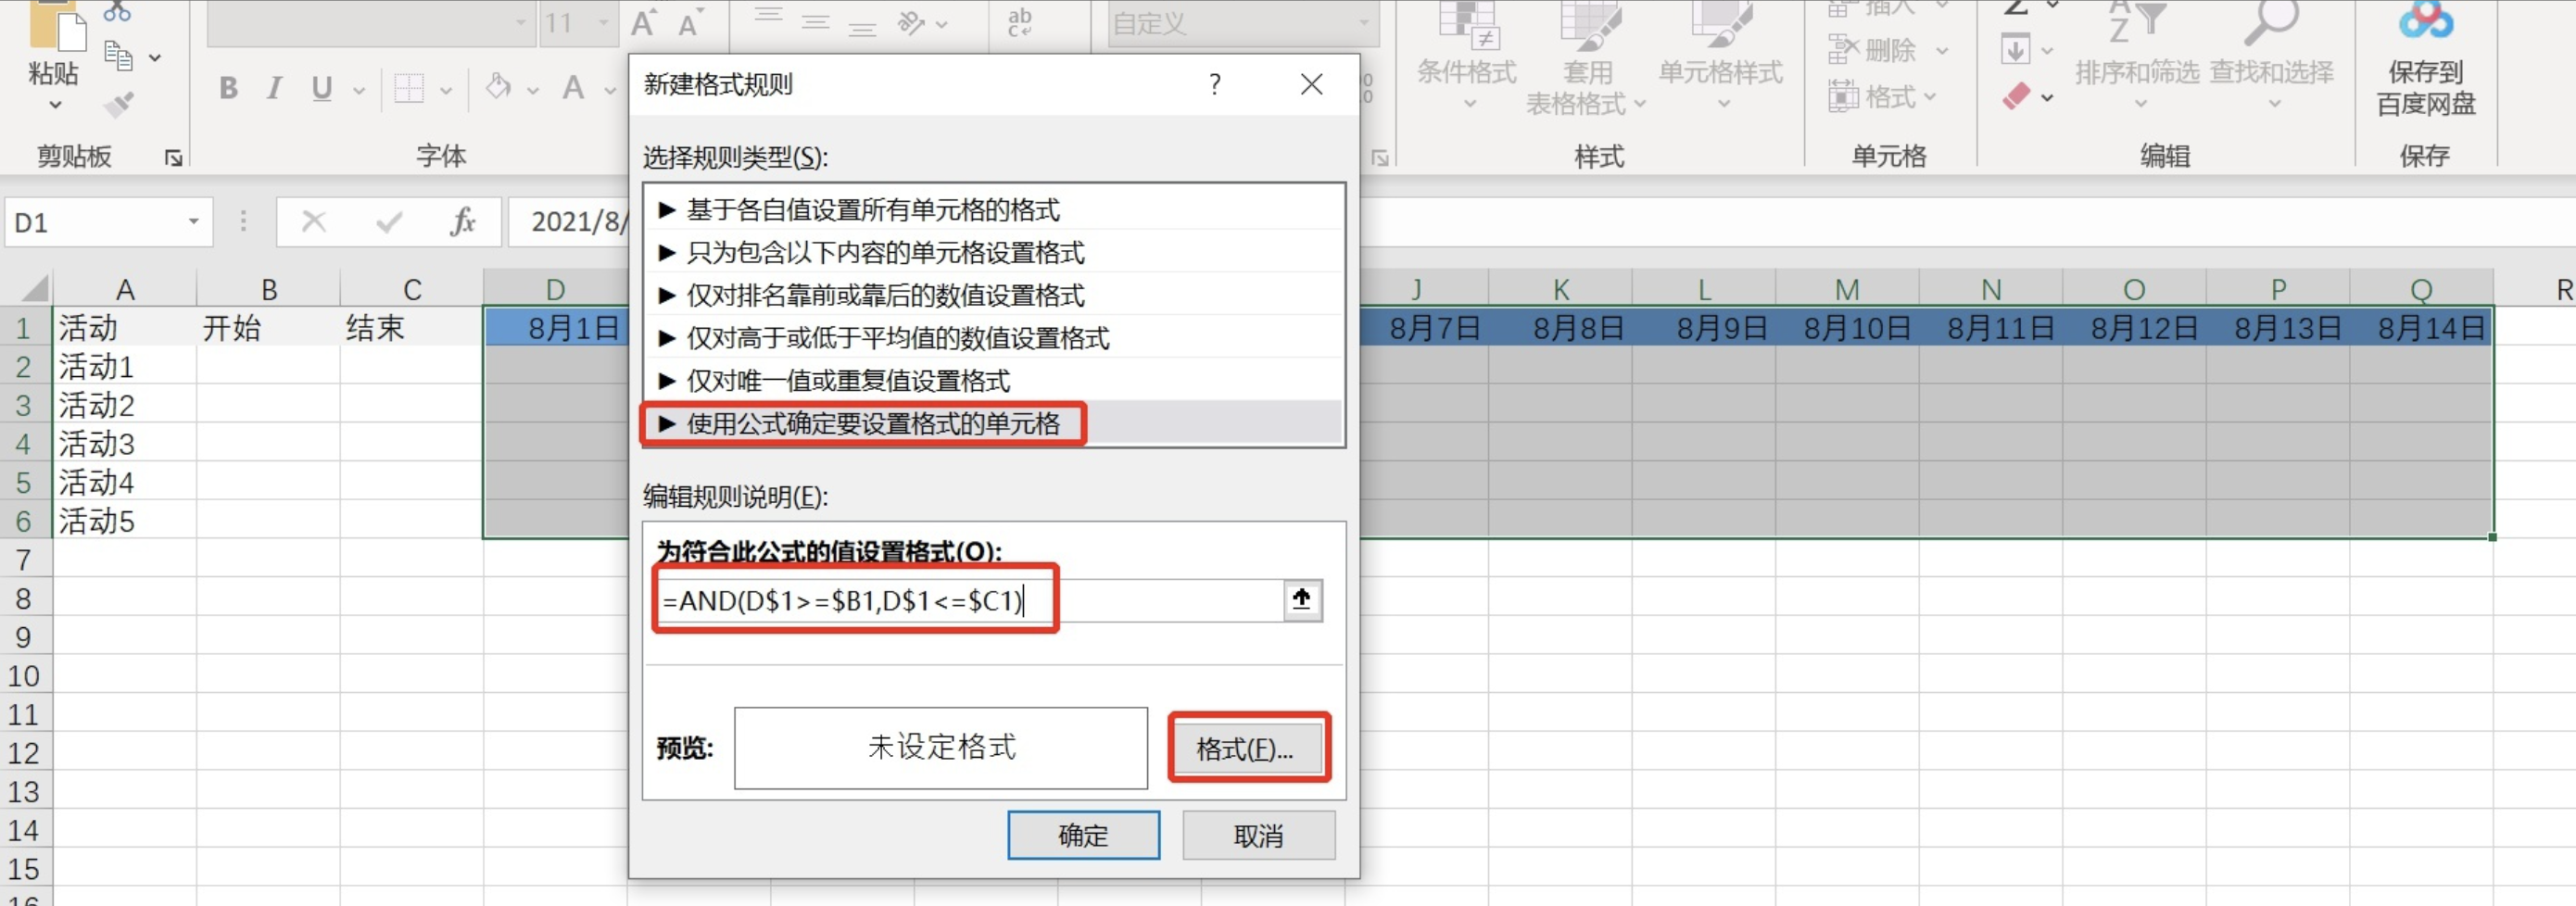
Task: Click the Middle Align icon
Action: coord(815,22)
